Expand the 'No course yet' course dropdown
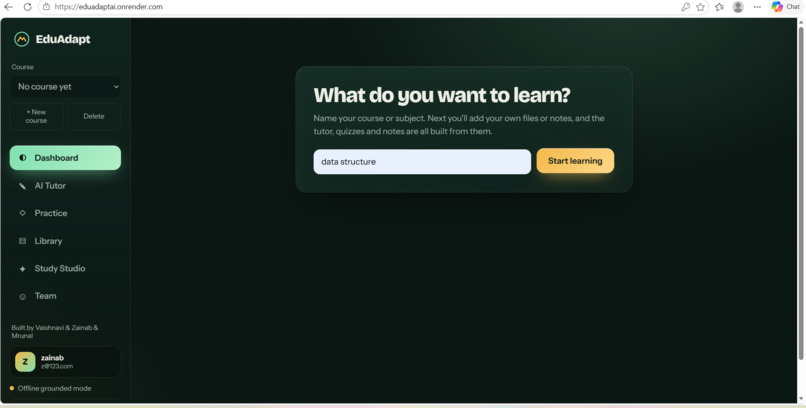The width and height of the screenshot is (806, 408). [65, 87]
